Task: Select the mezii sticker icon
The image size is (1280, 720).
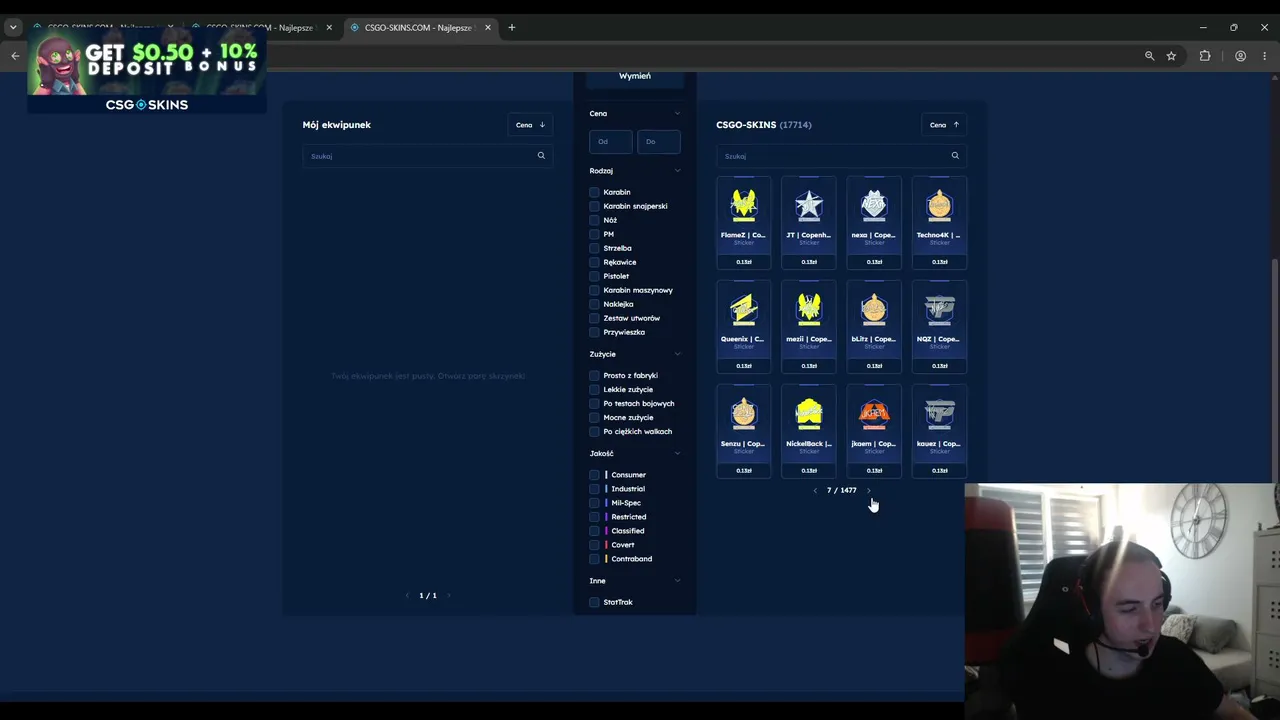Action: (809, 309)
